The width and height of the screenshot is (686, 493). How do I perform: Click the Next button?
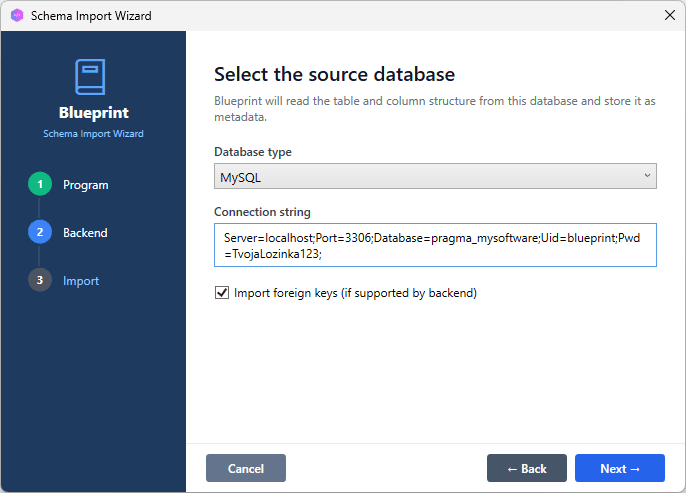[620, 468]
